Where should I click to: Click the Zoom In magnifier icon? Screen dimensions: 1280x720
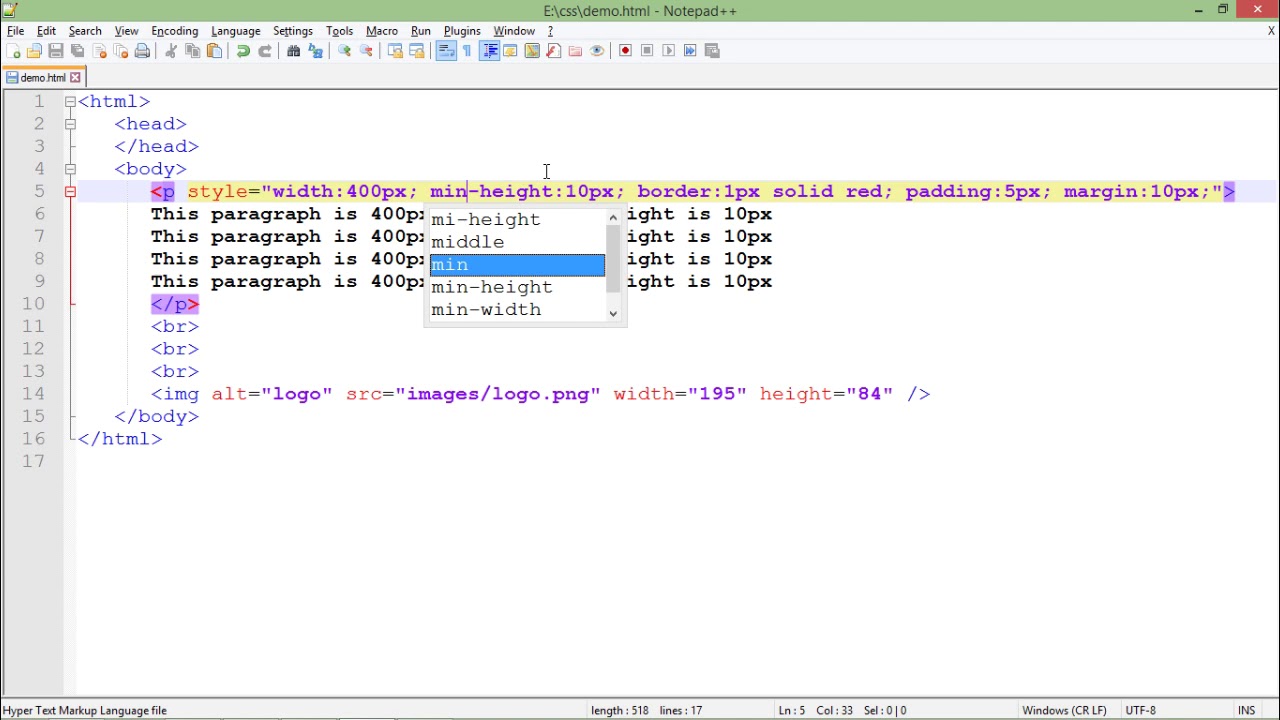[x=344, y=51]
